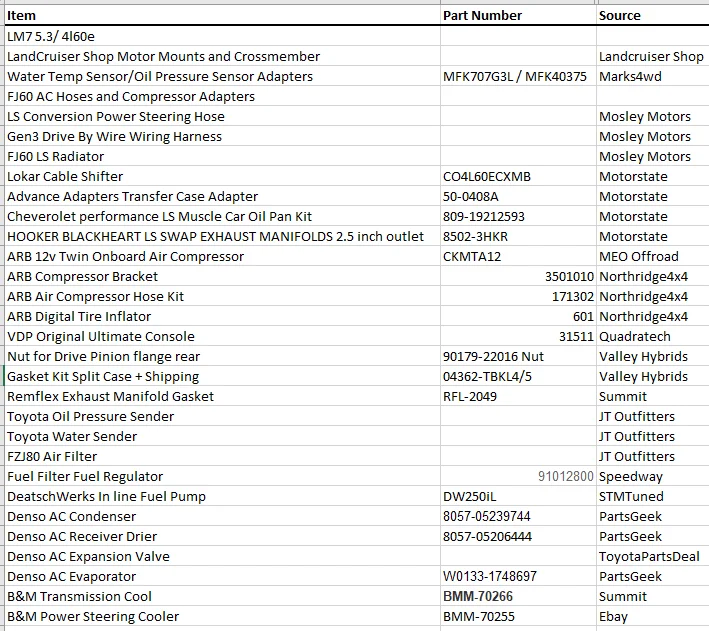Select 'Remflex Exhaust Manifold Gasket' cell
This screenshot has height=631, width=709.
click(222, 396)
